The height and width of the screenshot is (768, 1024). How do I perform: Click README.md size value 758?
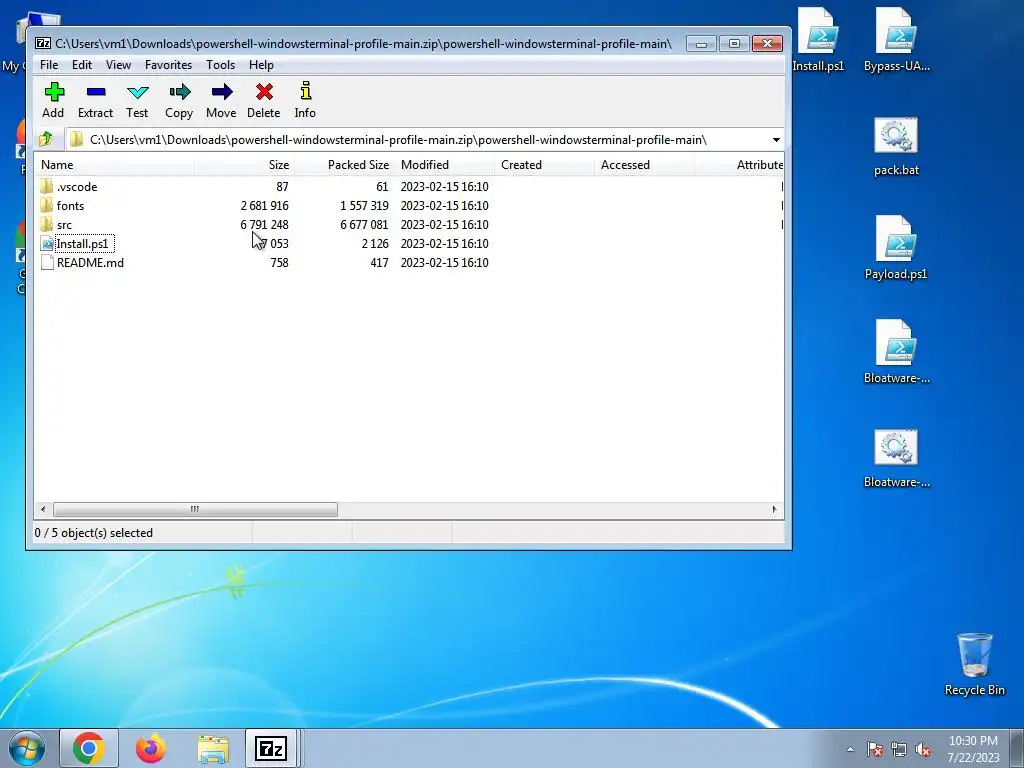click(x=280, y=263)
